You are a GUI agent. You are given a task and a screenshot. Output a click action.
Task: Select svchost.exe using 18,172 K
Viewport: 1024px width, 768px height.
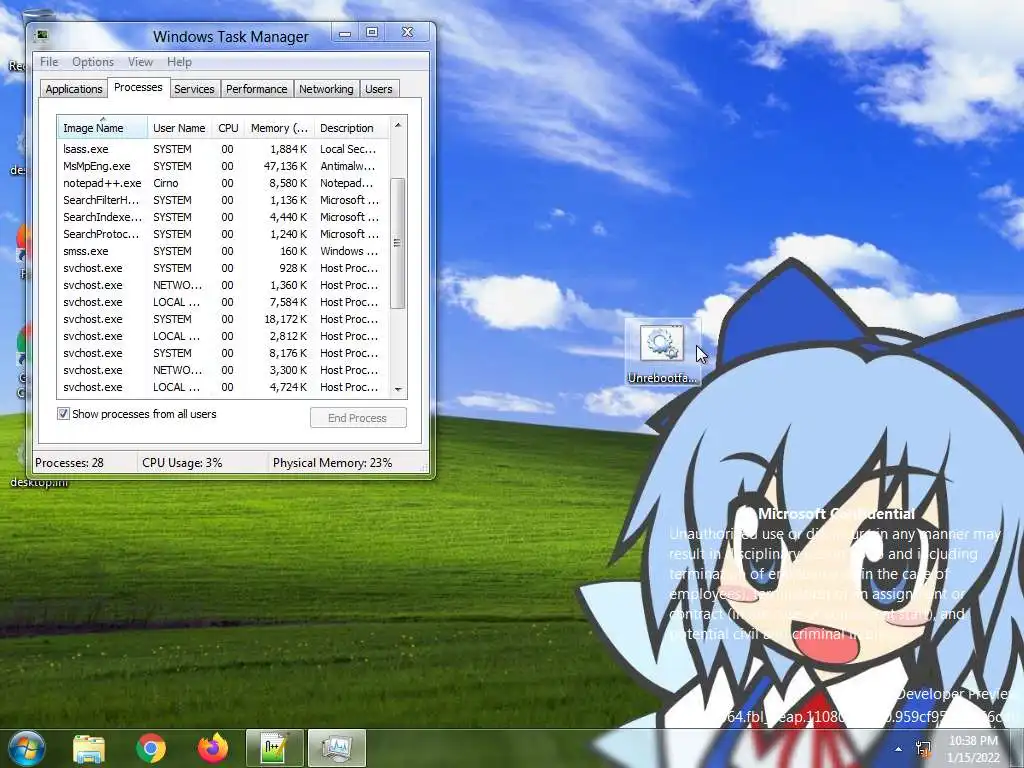[x=222, y=319]
